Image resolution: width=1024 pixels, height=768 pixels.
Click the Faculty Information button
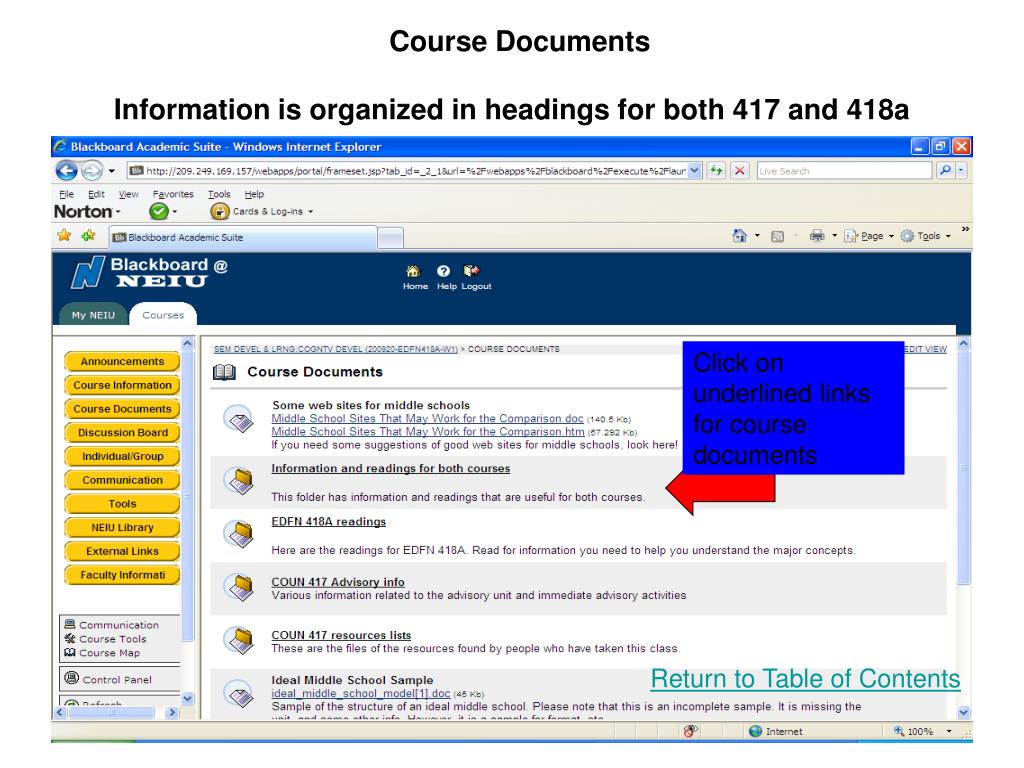pyautogui.click(x=122, y=575)
